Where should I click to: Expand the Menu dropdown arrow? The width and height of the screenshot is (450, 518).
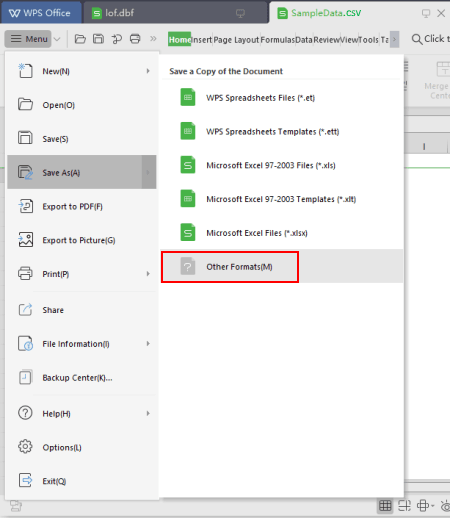click(x=57, y=39)
